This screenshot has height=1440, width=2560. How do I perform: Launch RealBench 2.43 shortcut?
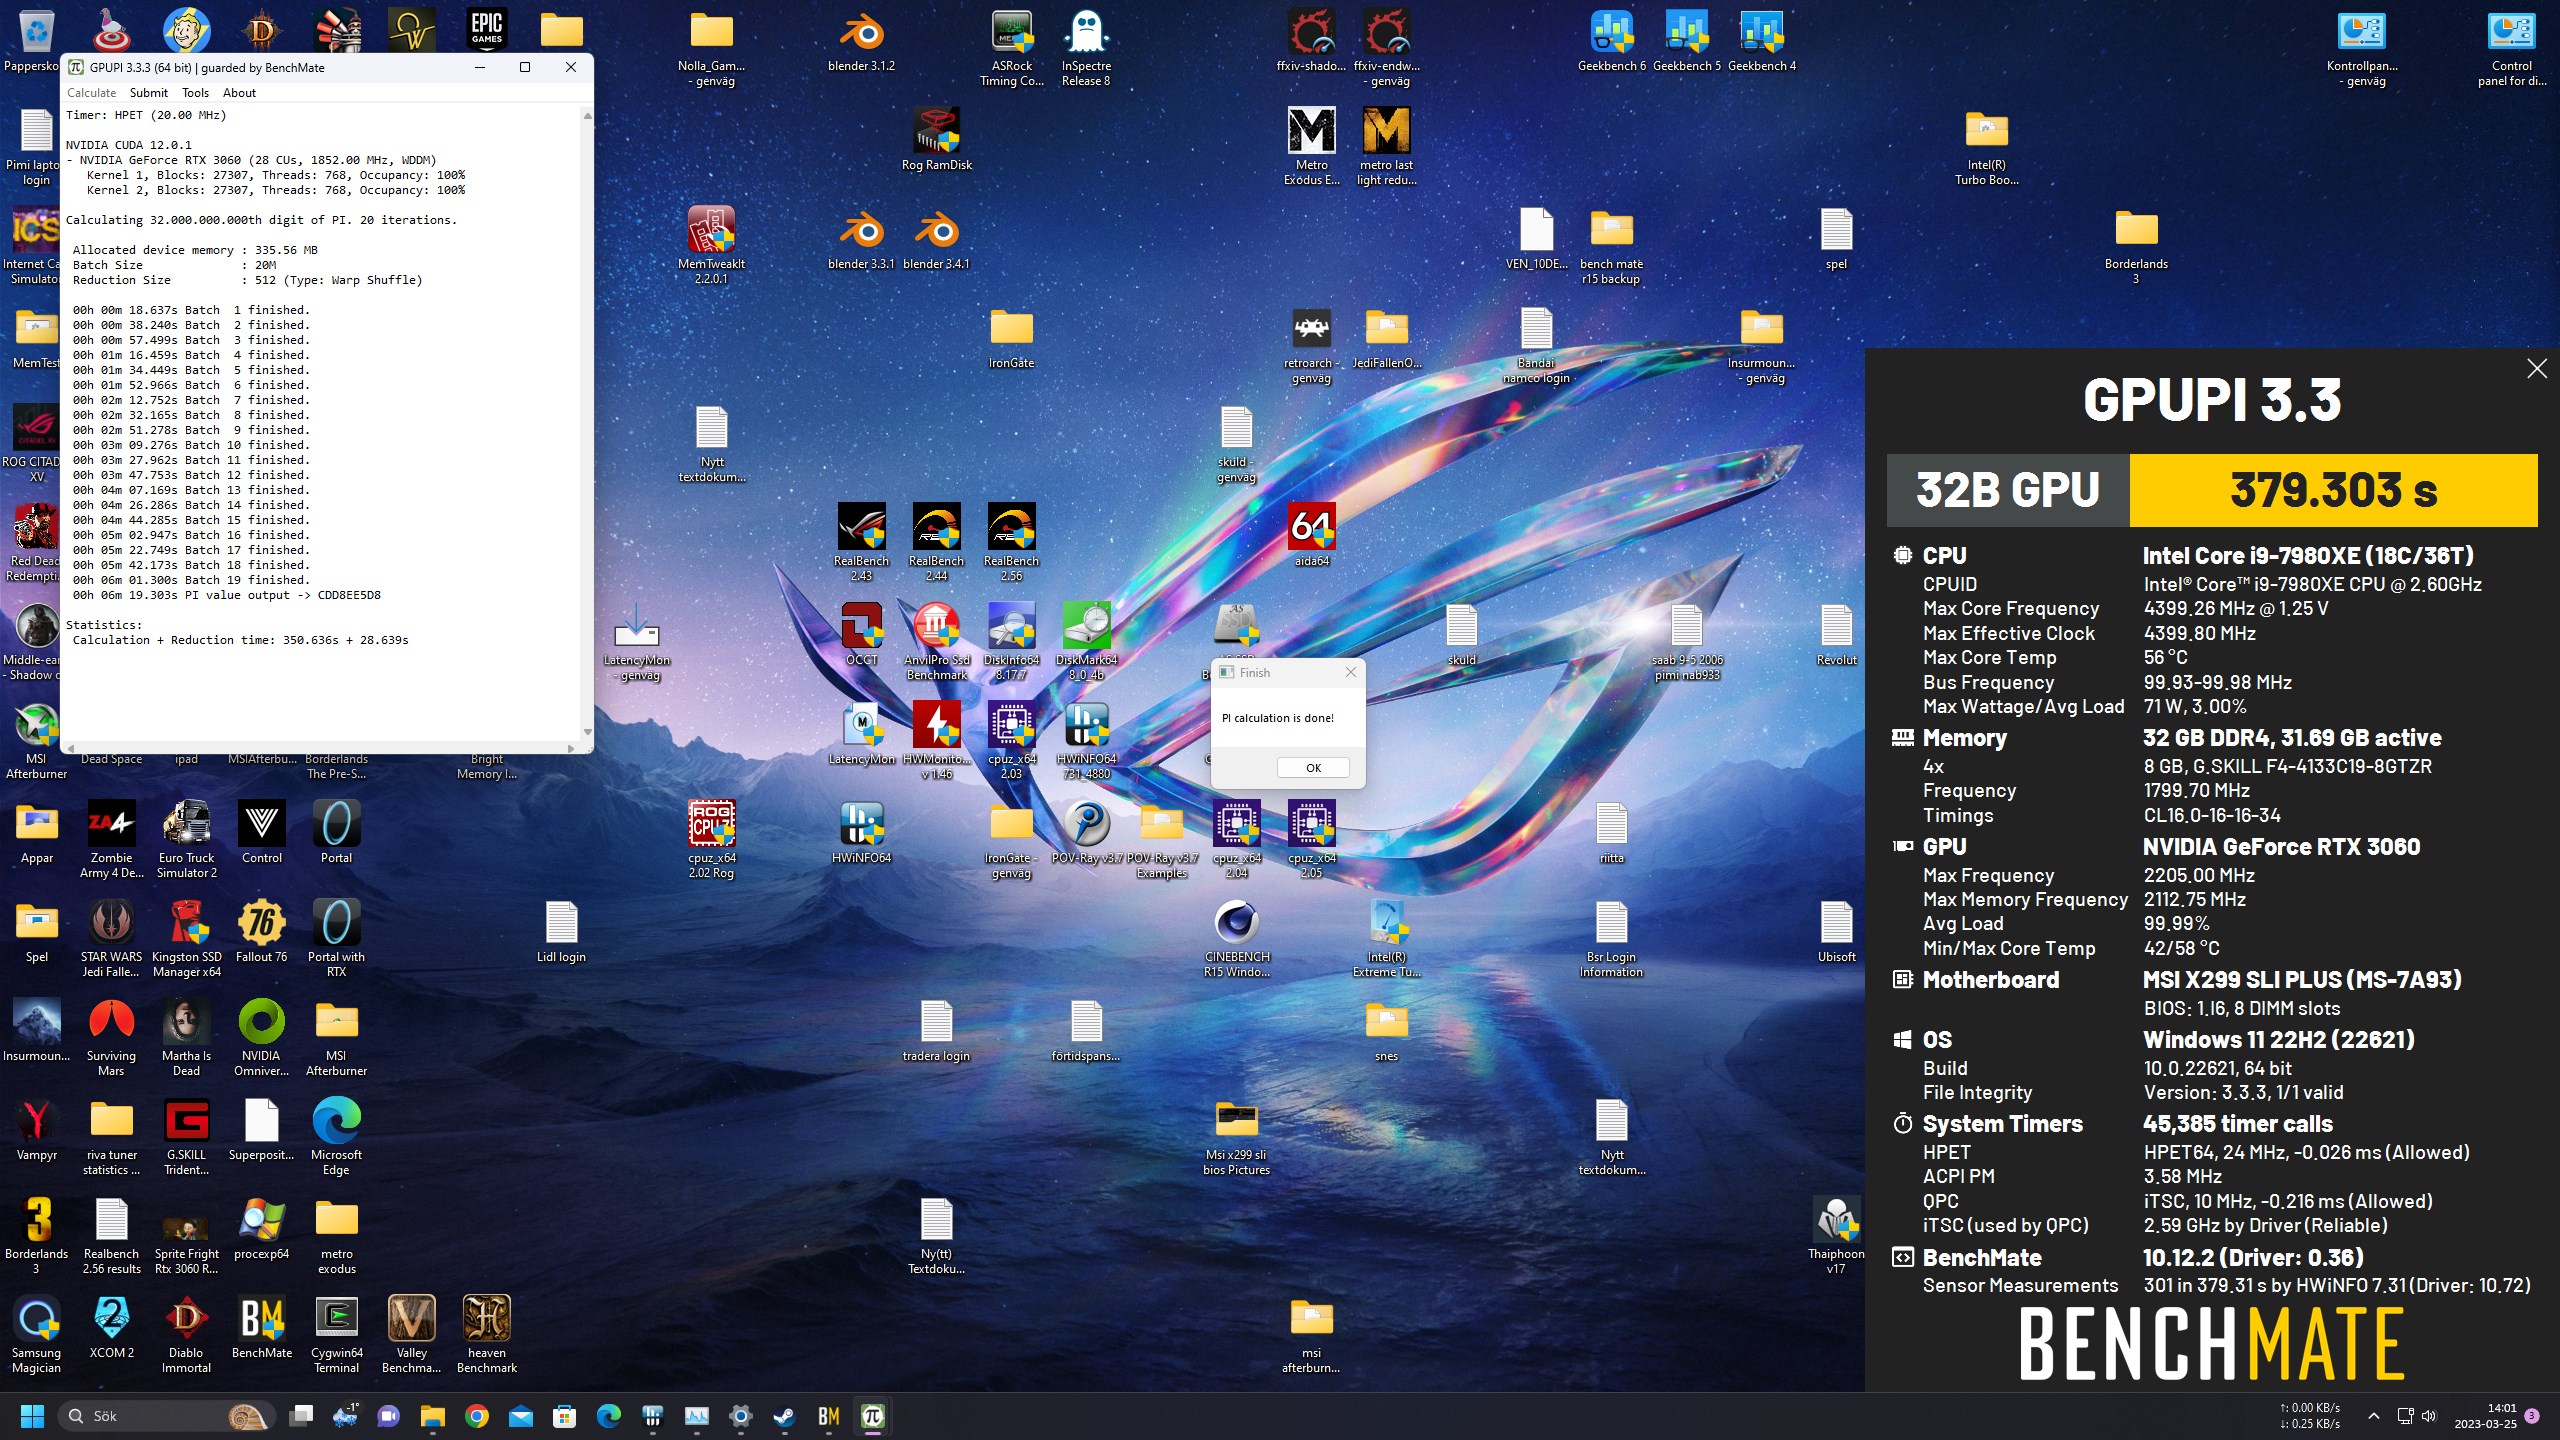point(861,543)
